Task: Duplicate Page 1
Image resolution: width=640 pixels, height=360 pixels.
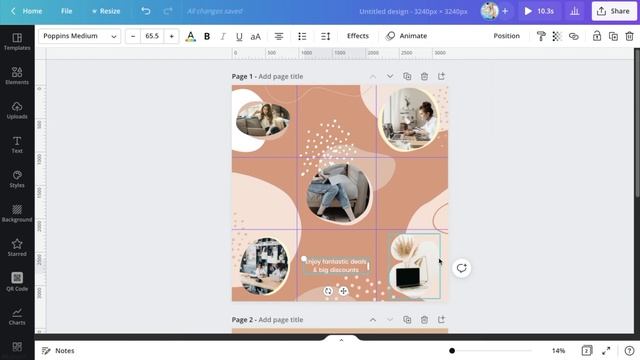Action: [407, 76]
